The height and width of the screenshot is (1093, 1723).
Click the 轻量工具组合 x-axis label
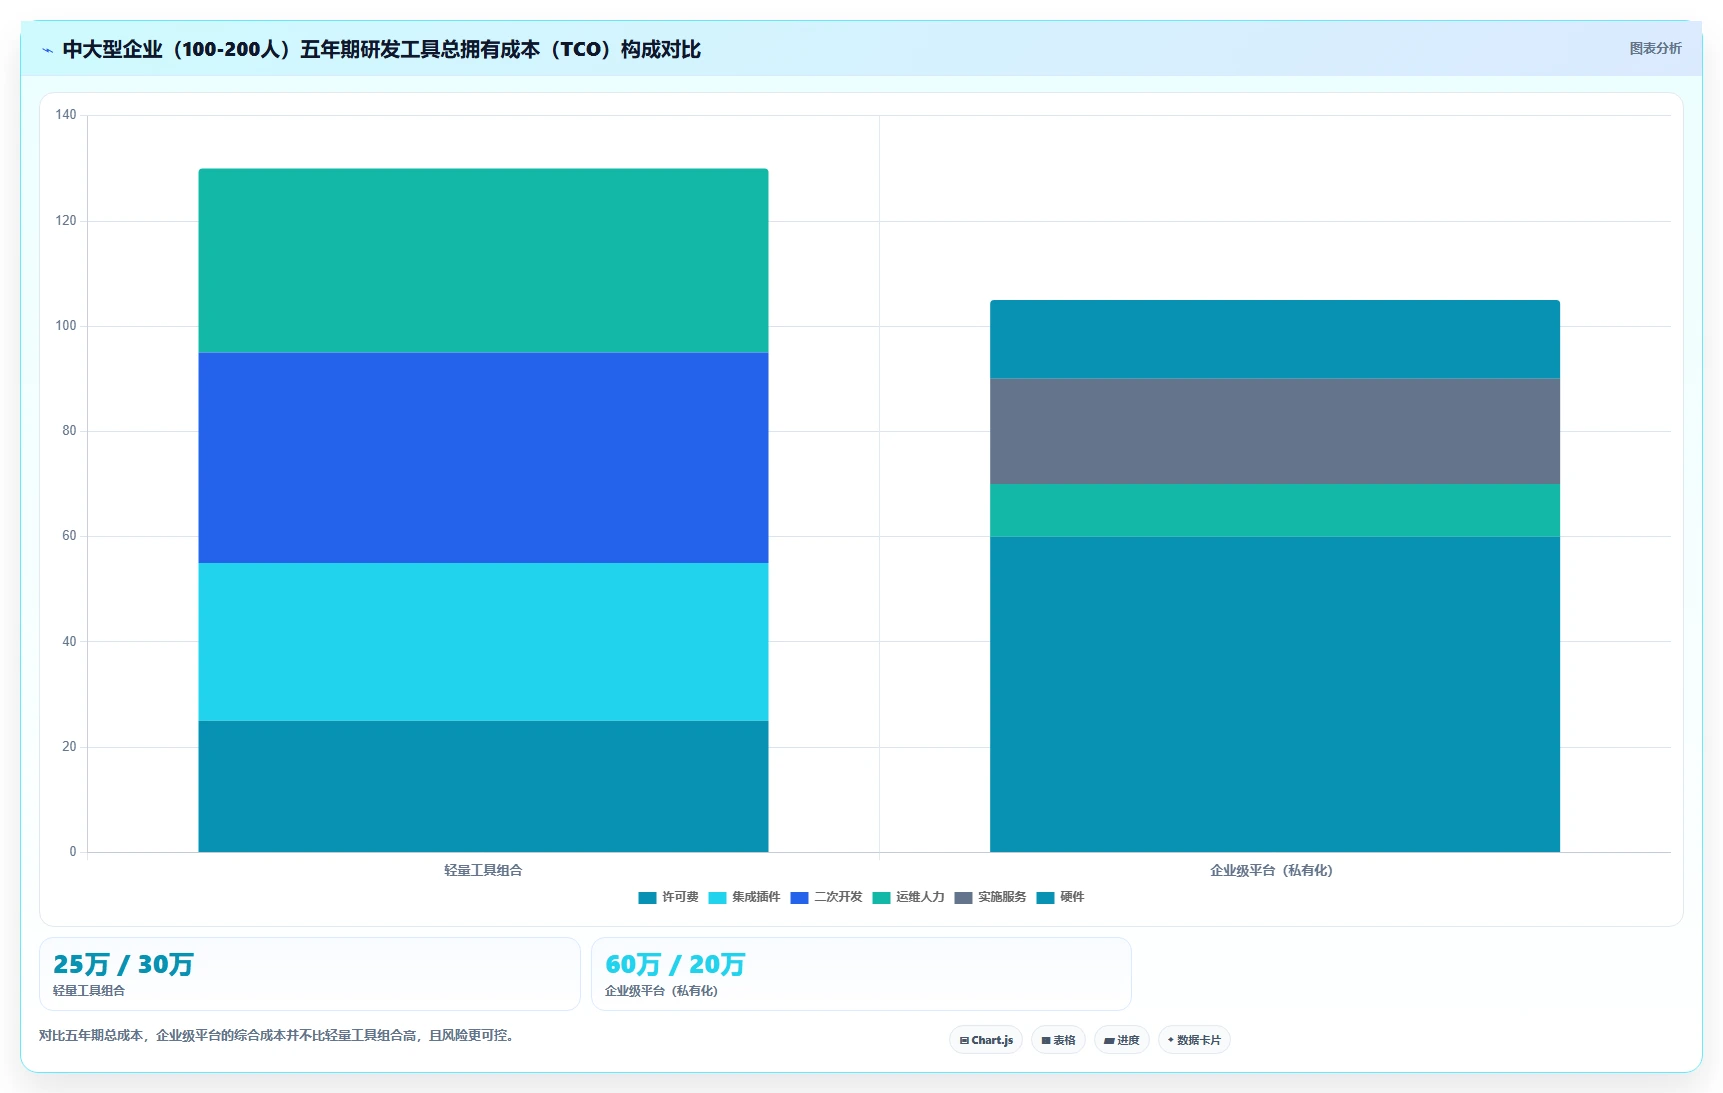pyautogui.click(x=483, y=870)
